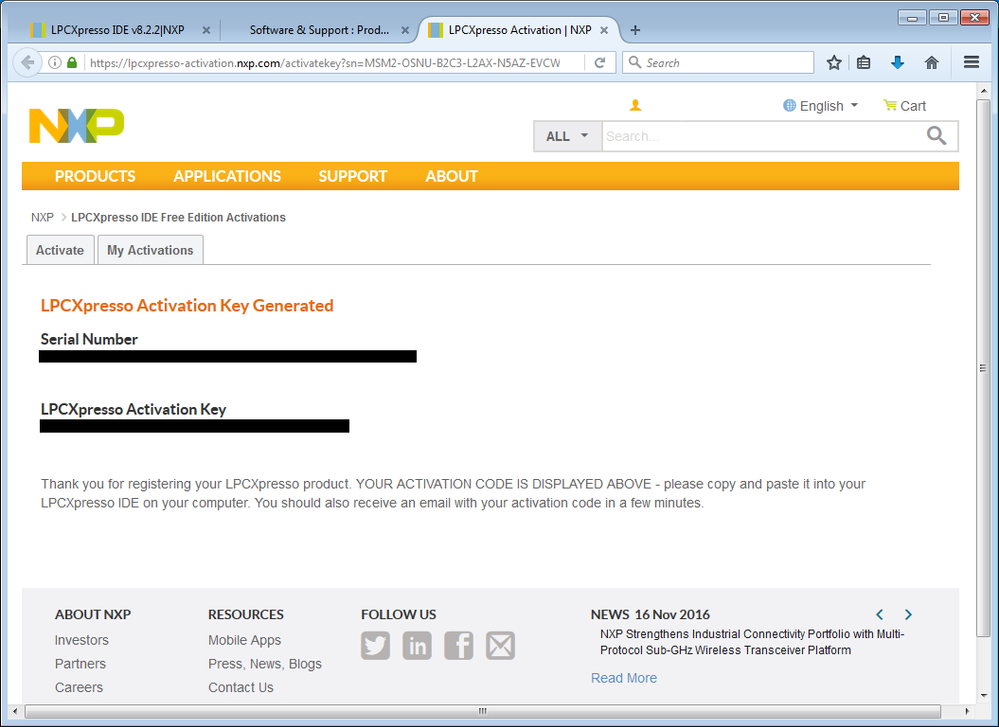
Task: Go back with the browser back arrow
Action: tap(27, 62)
